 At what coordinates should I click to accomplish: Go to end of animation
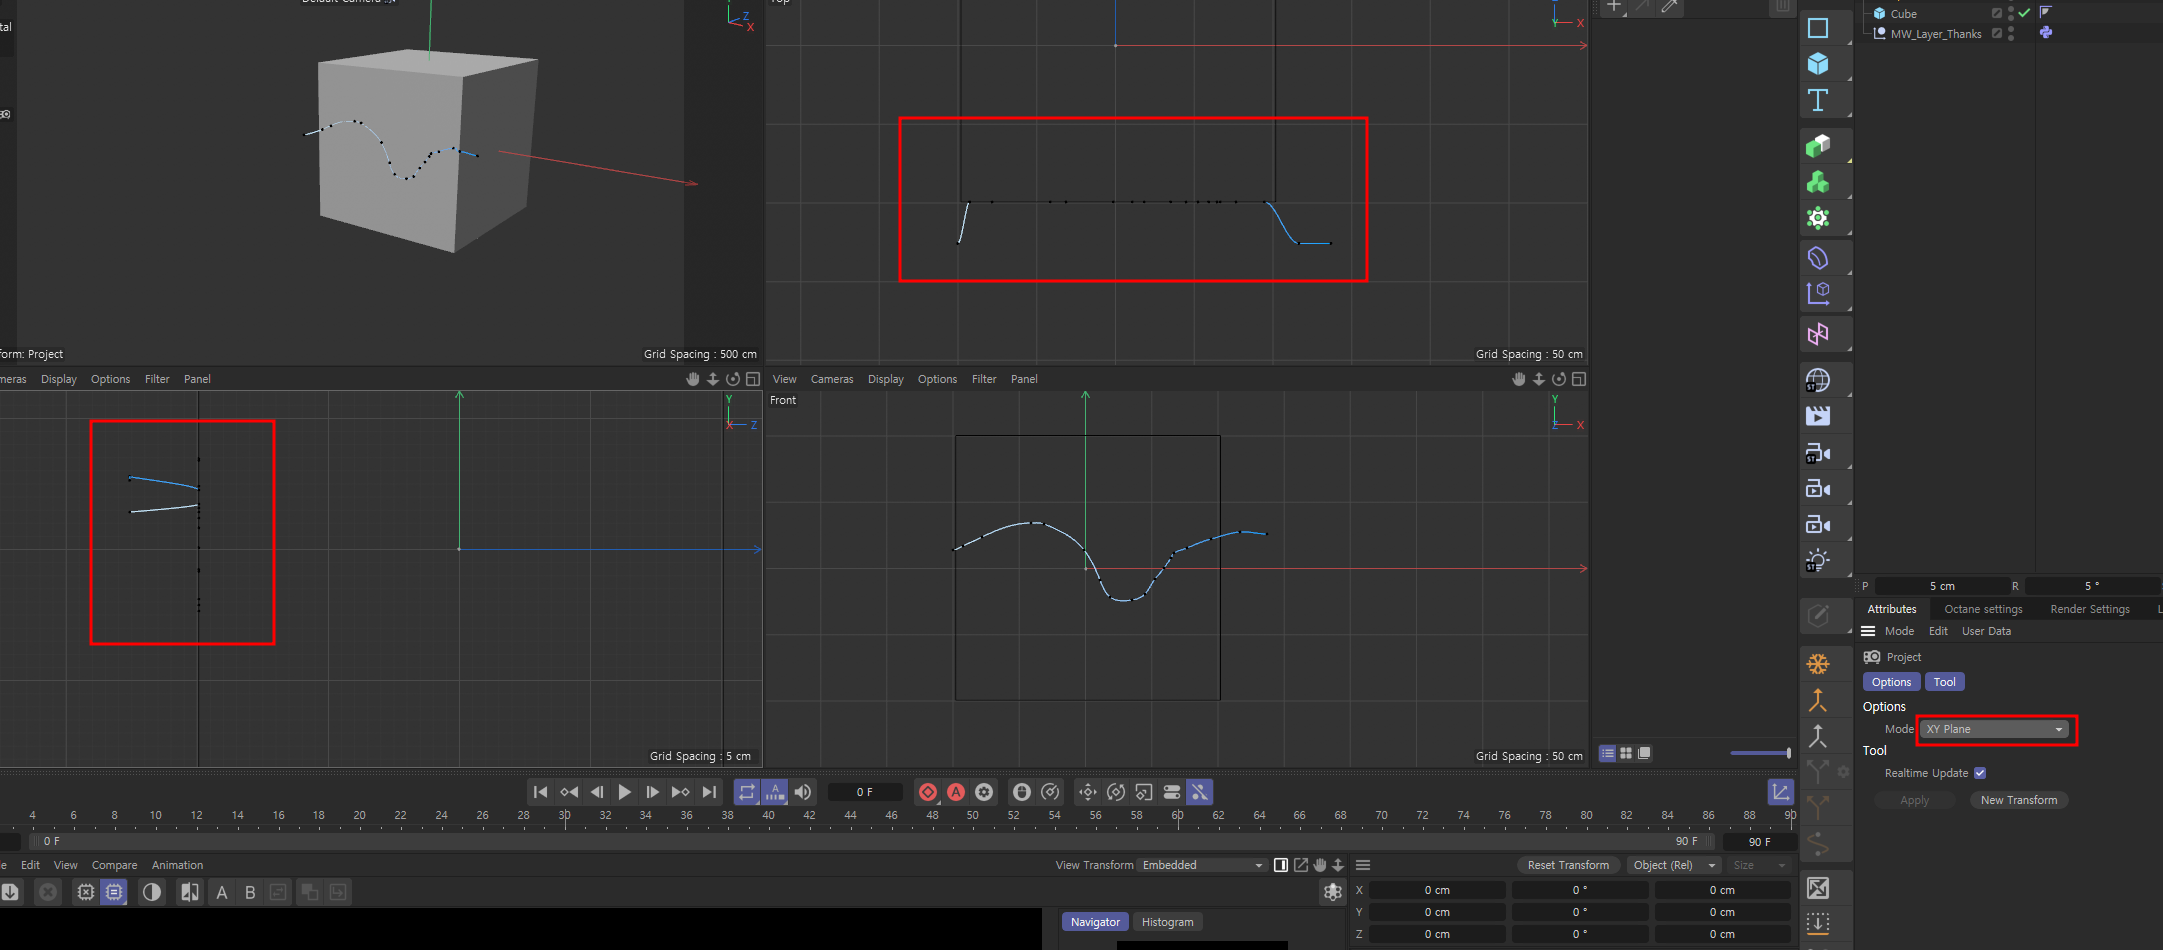(709, 792)
